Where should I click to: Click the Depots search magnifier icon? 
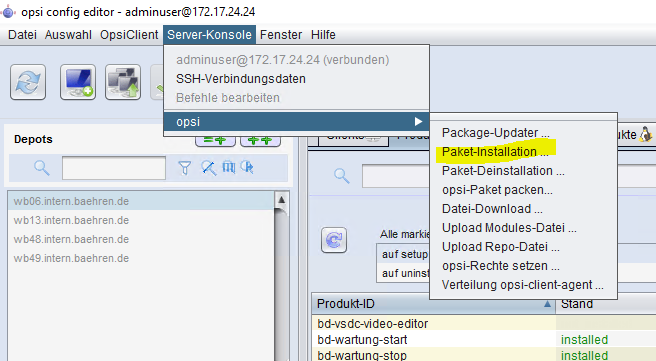click(x=41, y=168)
